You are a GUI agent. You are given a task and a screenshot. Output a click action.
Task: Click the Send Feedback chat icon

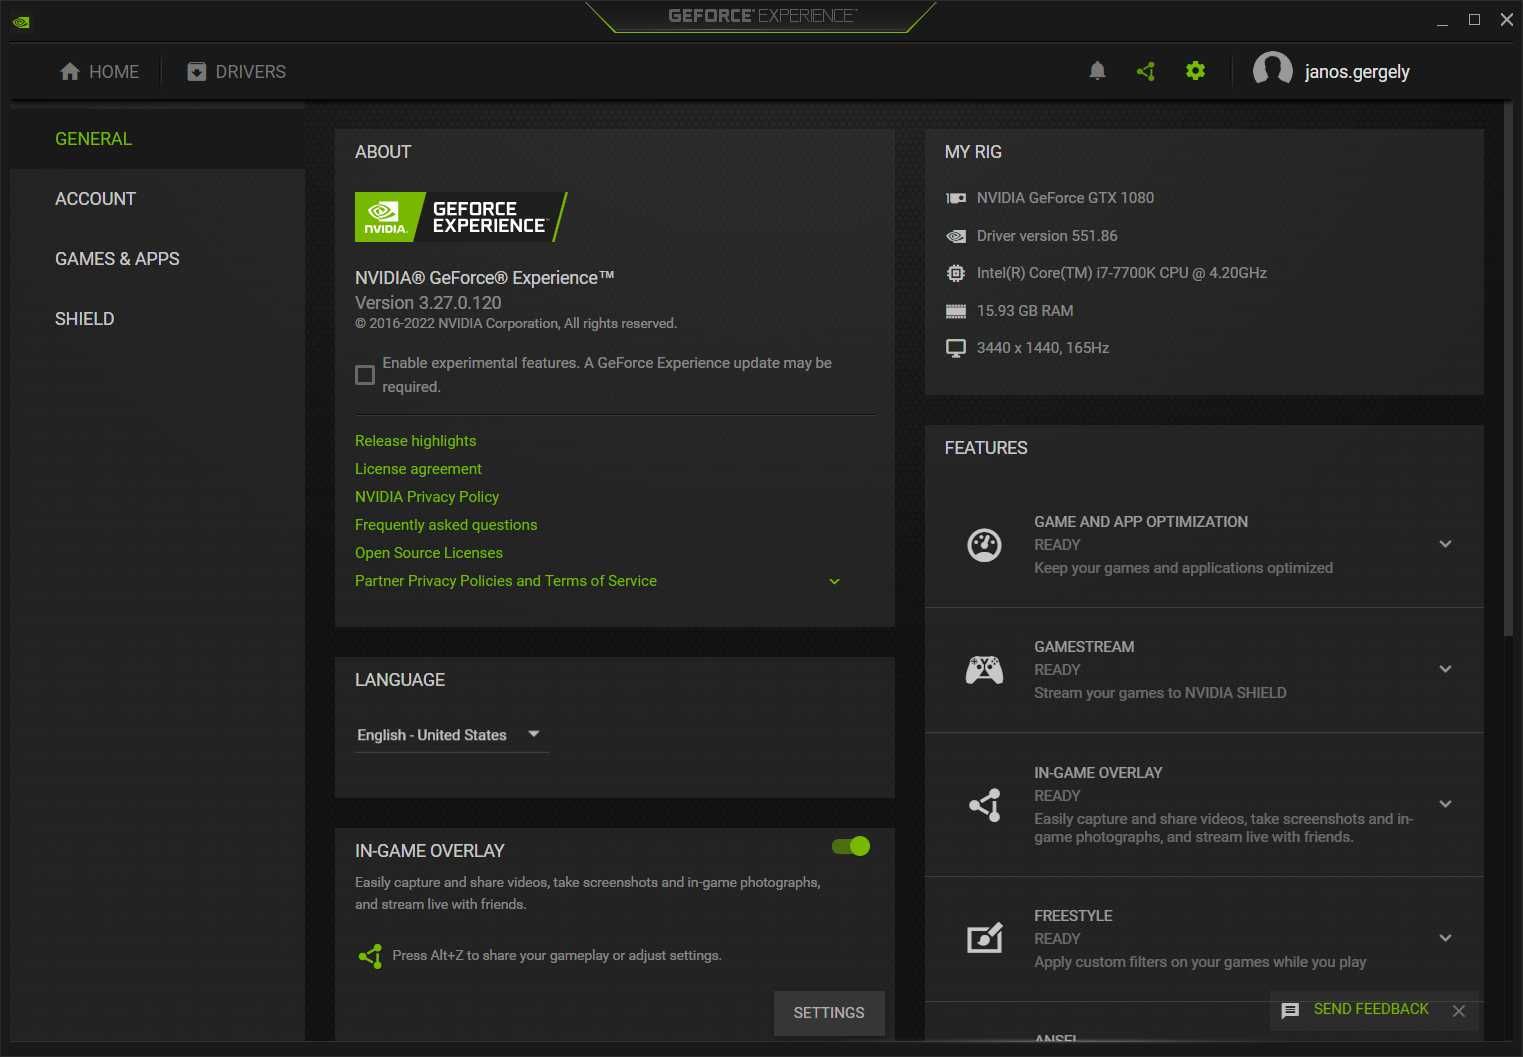click(1290, 1010)
